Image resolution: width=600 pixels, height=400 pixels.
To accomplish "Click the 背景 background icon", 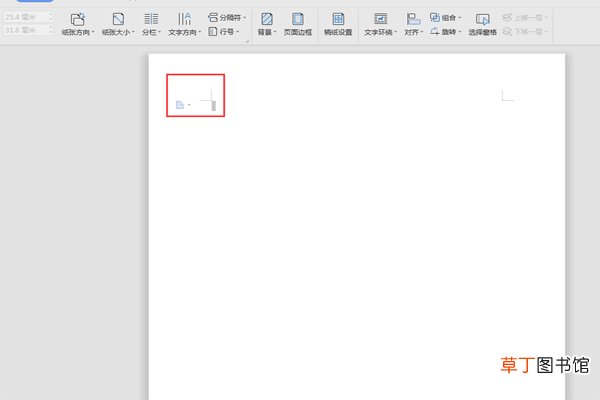I will [267, 19].
